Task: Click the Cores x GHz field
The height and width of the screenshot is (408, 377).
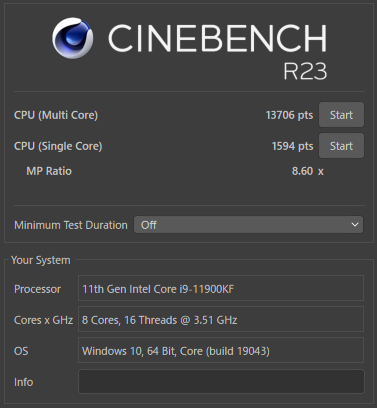Action: click(221, 319)
